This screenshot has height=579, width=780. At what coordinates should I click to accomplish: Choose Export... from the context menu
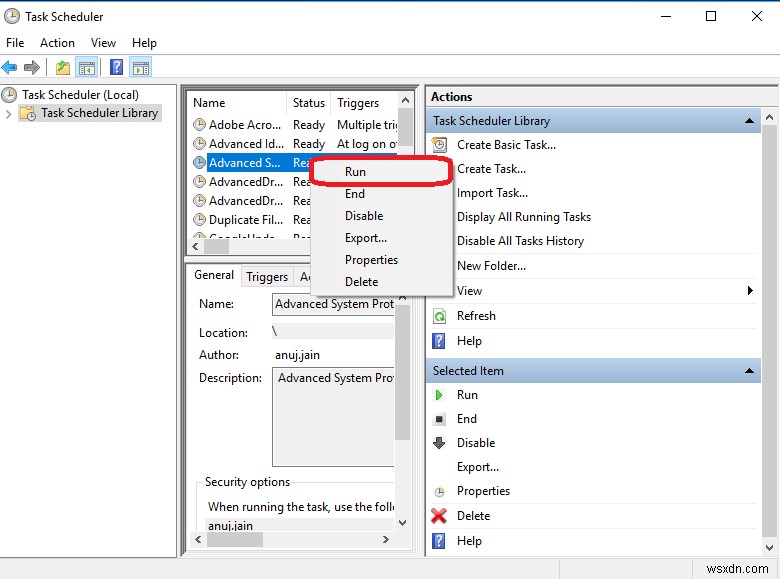381,238
